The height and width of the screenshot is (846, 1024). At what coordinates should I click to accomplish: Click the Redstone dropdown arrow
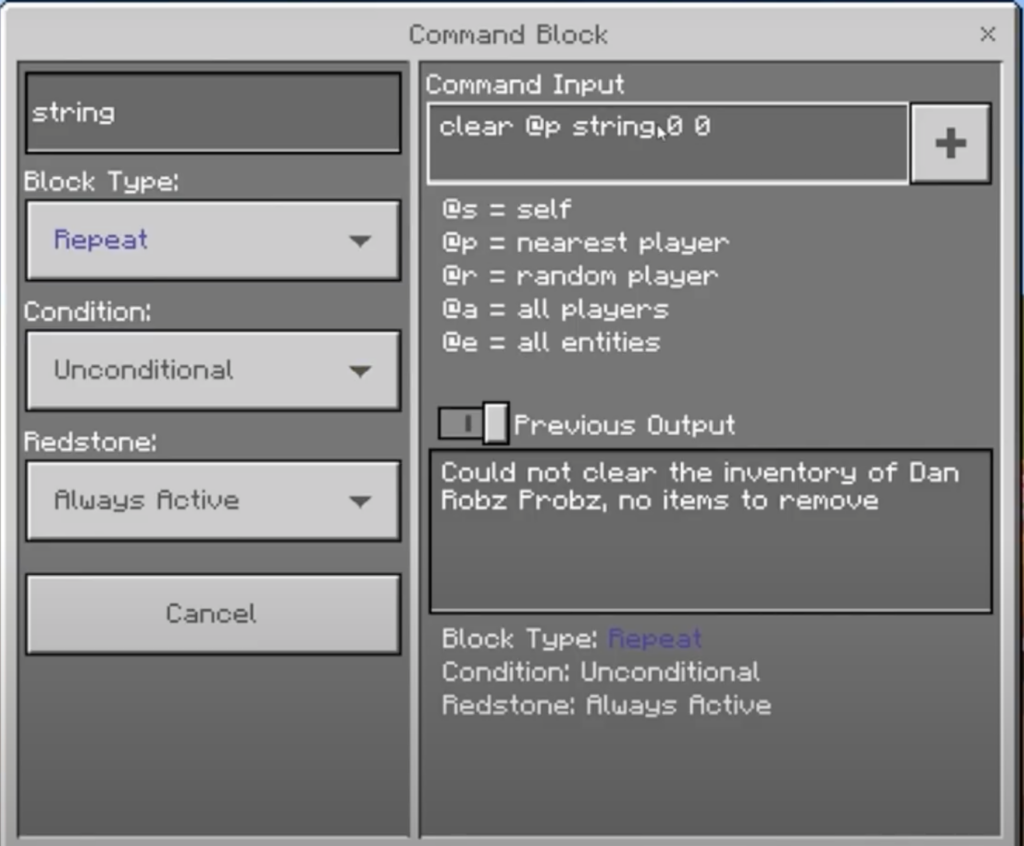(360, 500)
